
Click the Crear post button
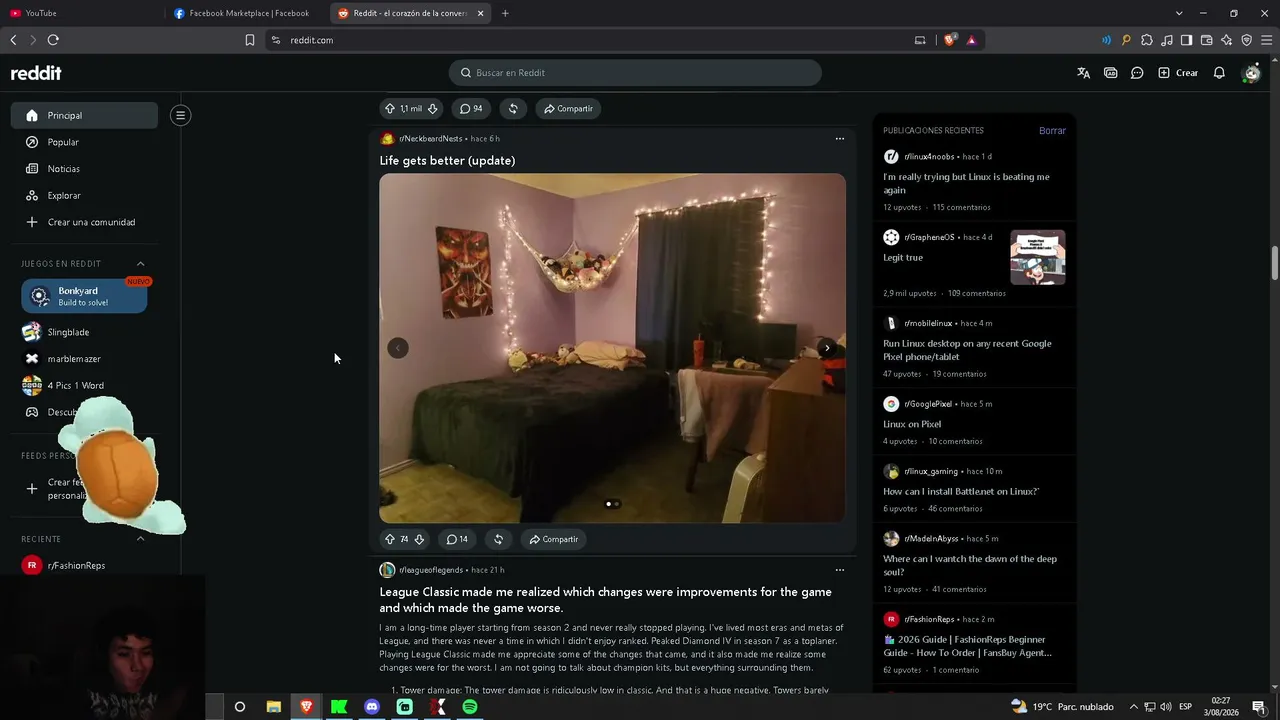(x=1178, y=73)
